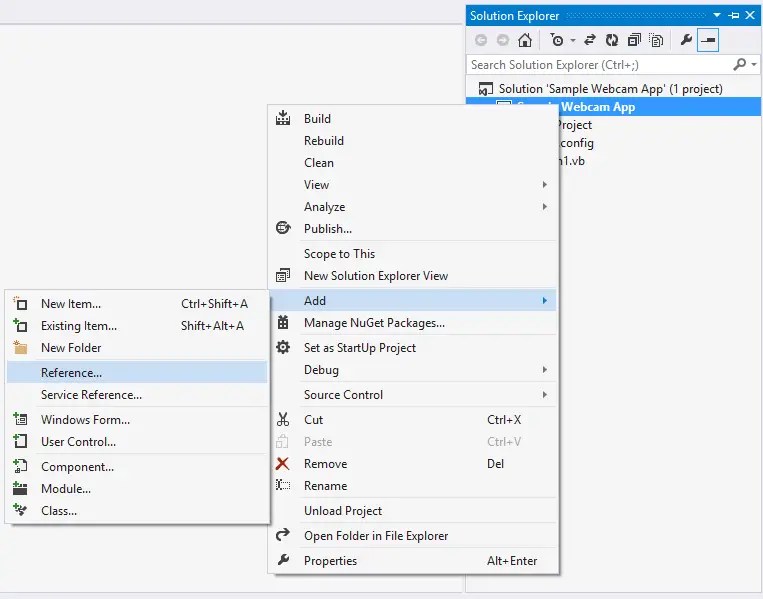Screen dimensions: 763x599
Task: Select Reference... in the Add submenu
Action: pos(137,373)
